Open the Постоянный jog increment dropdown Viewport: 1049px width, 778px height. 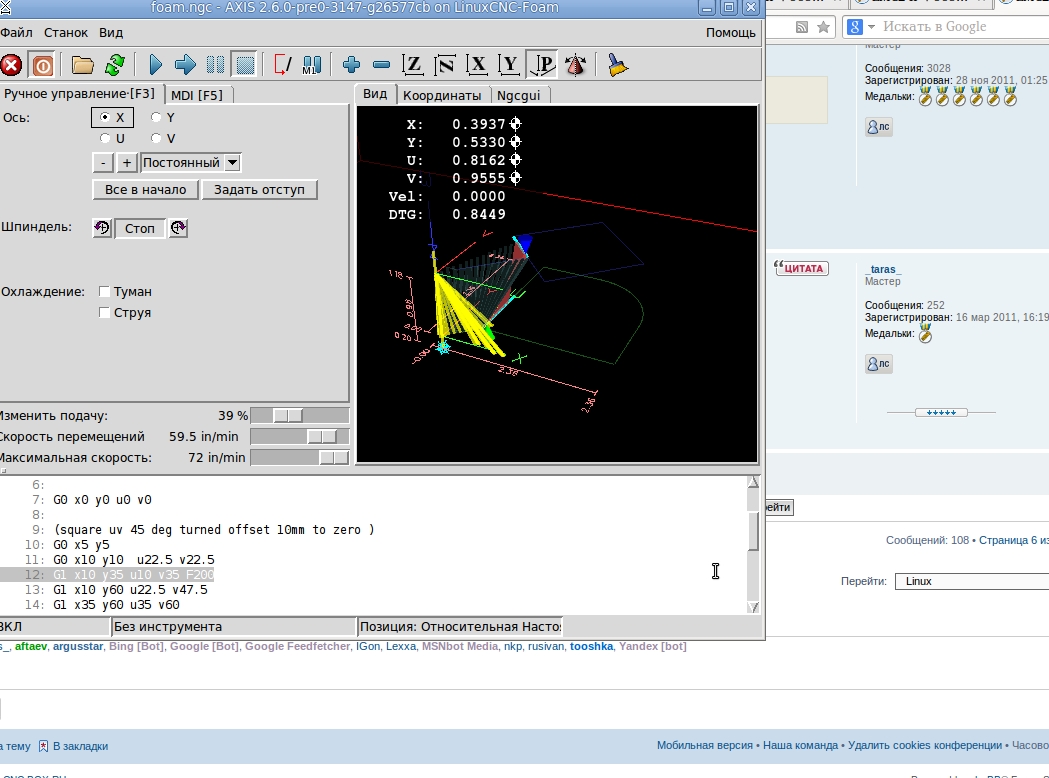191,162
